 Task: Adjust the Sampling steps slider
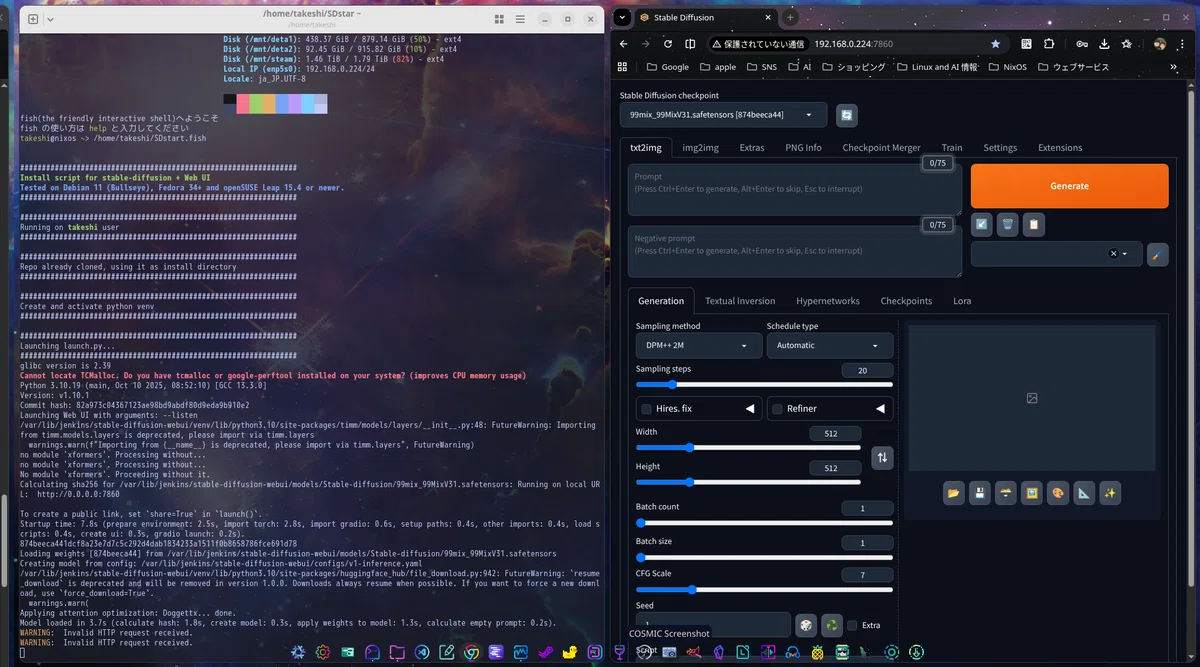tap(764, 384)
